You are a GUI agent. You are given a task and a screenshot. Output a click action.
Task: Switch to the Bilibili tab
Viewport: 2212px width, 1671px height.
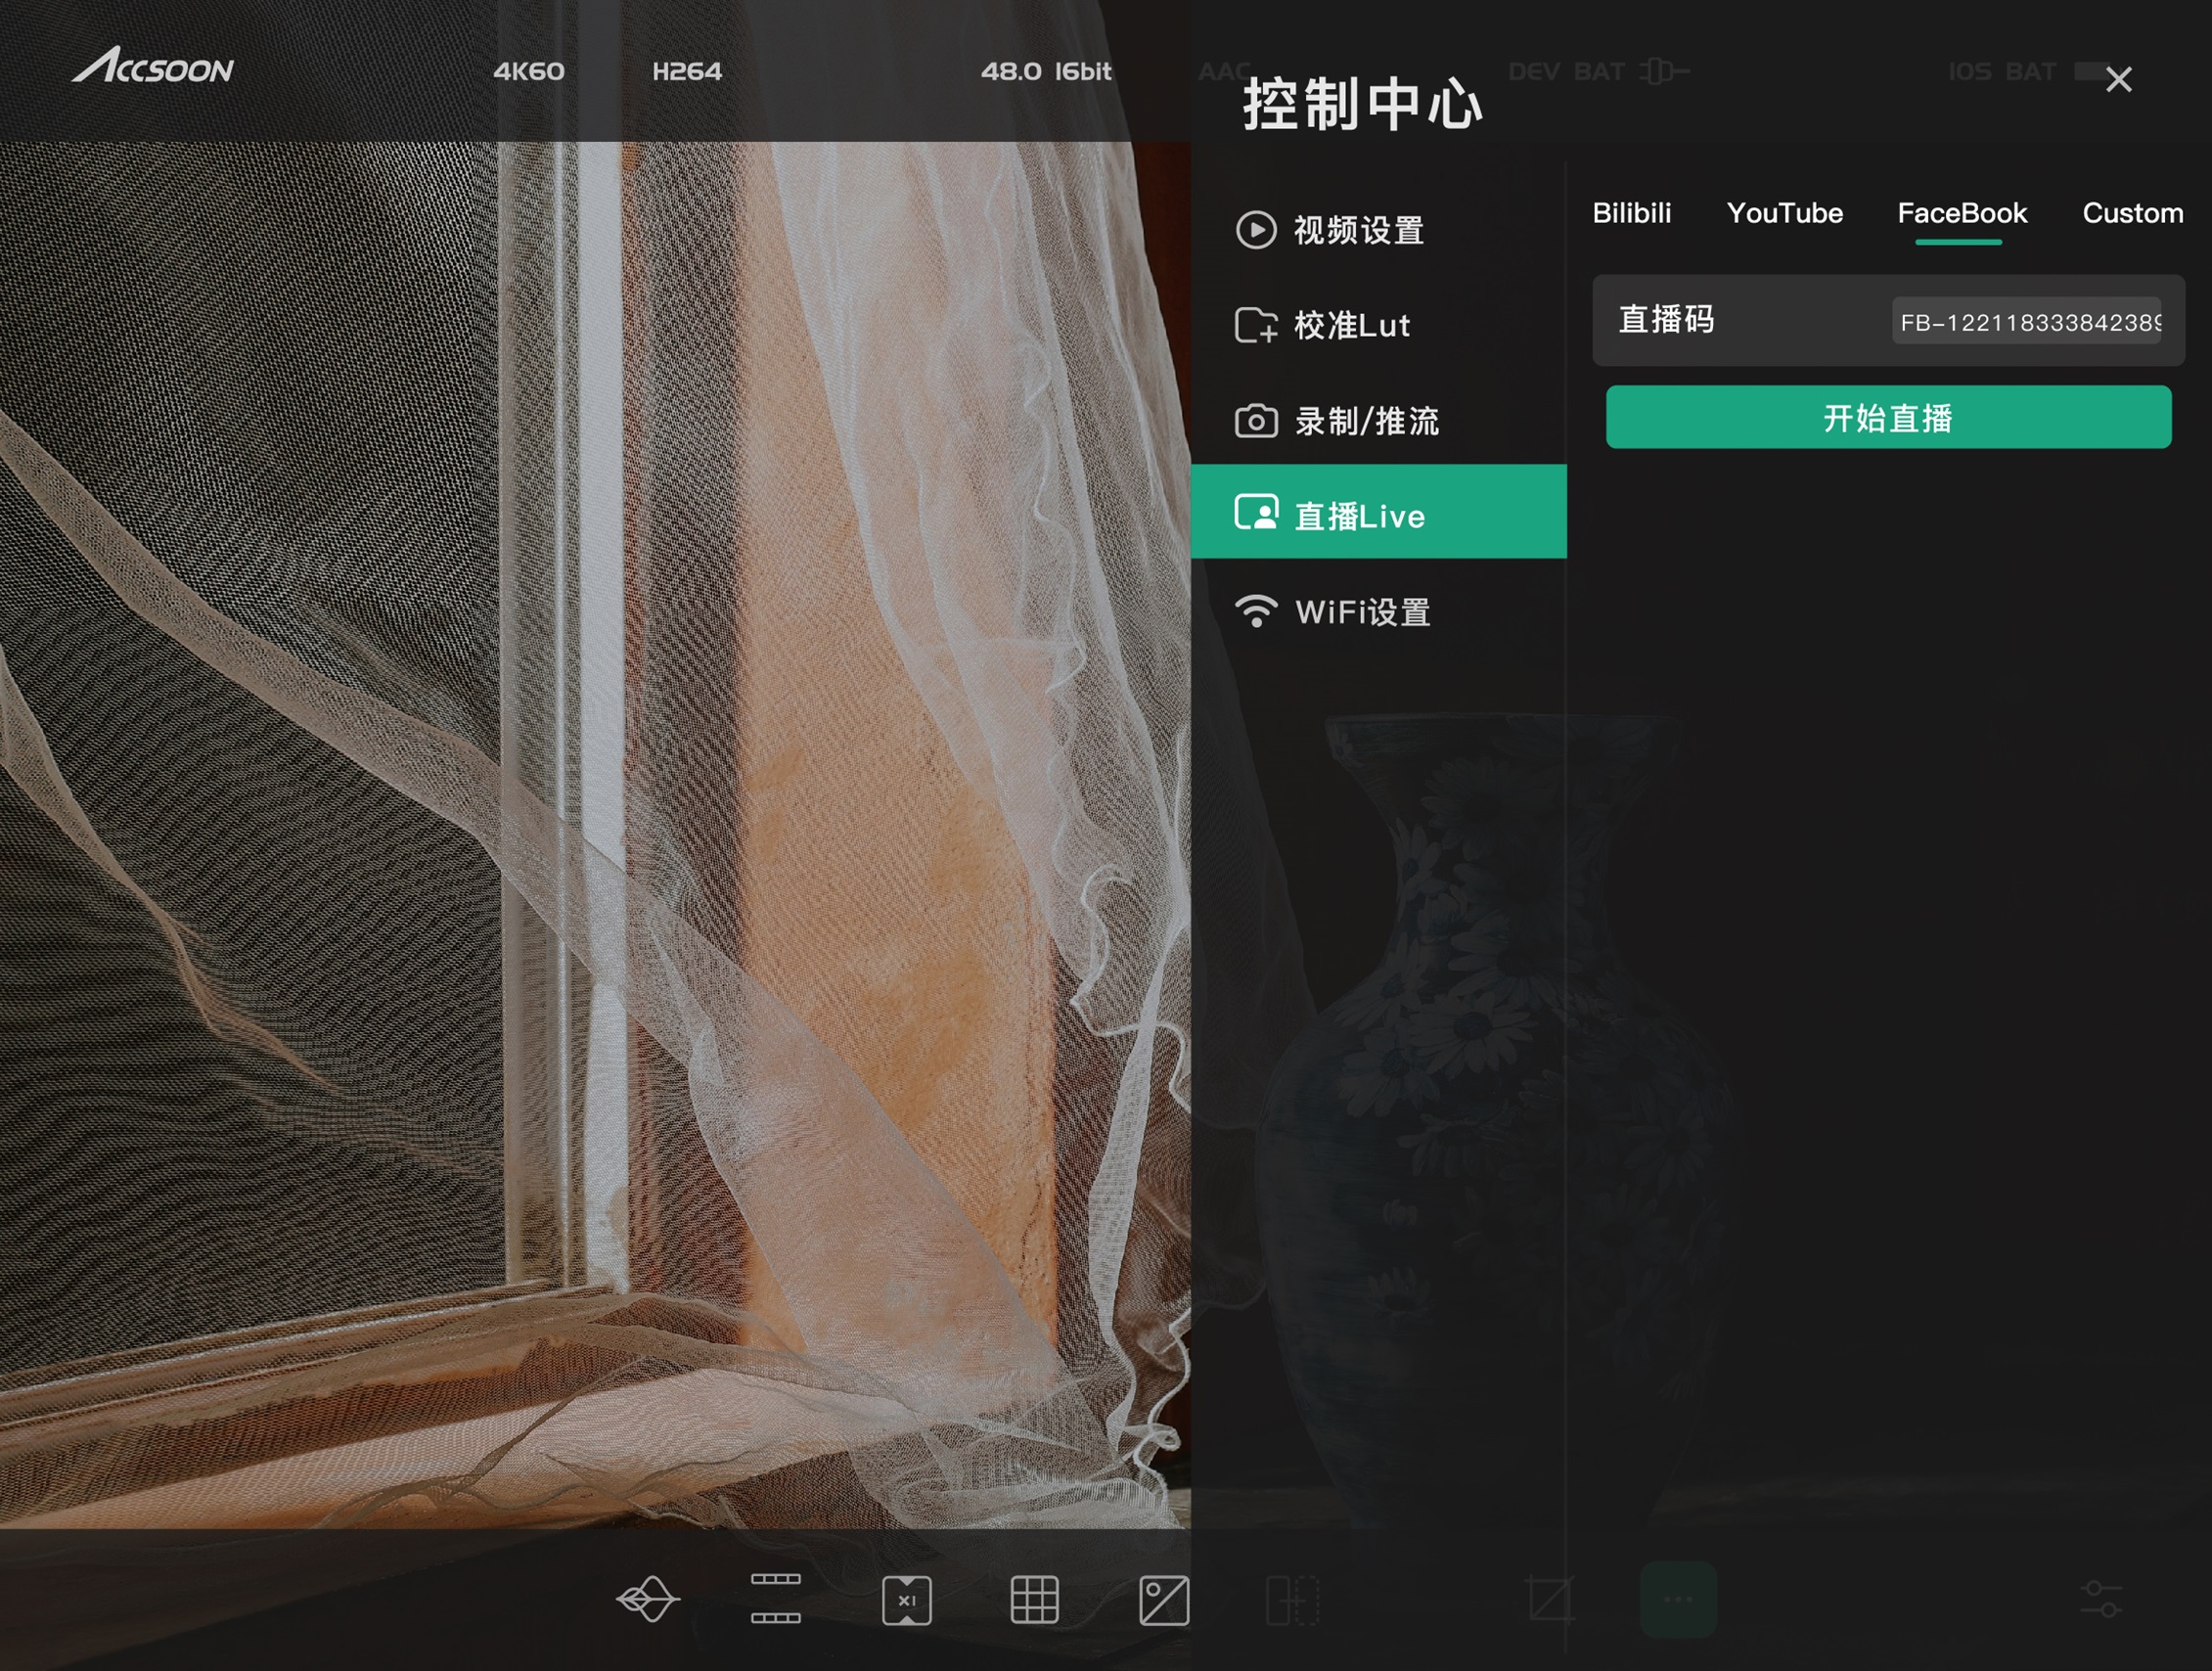tap(1631, 213)
